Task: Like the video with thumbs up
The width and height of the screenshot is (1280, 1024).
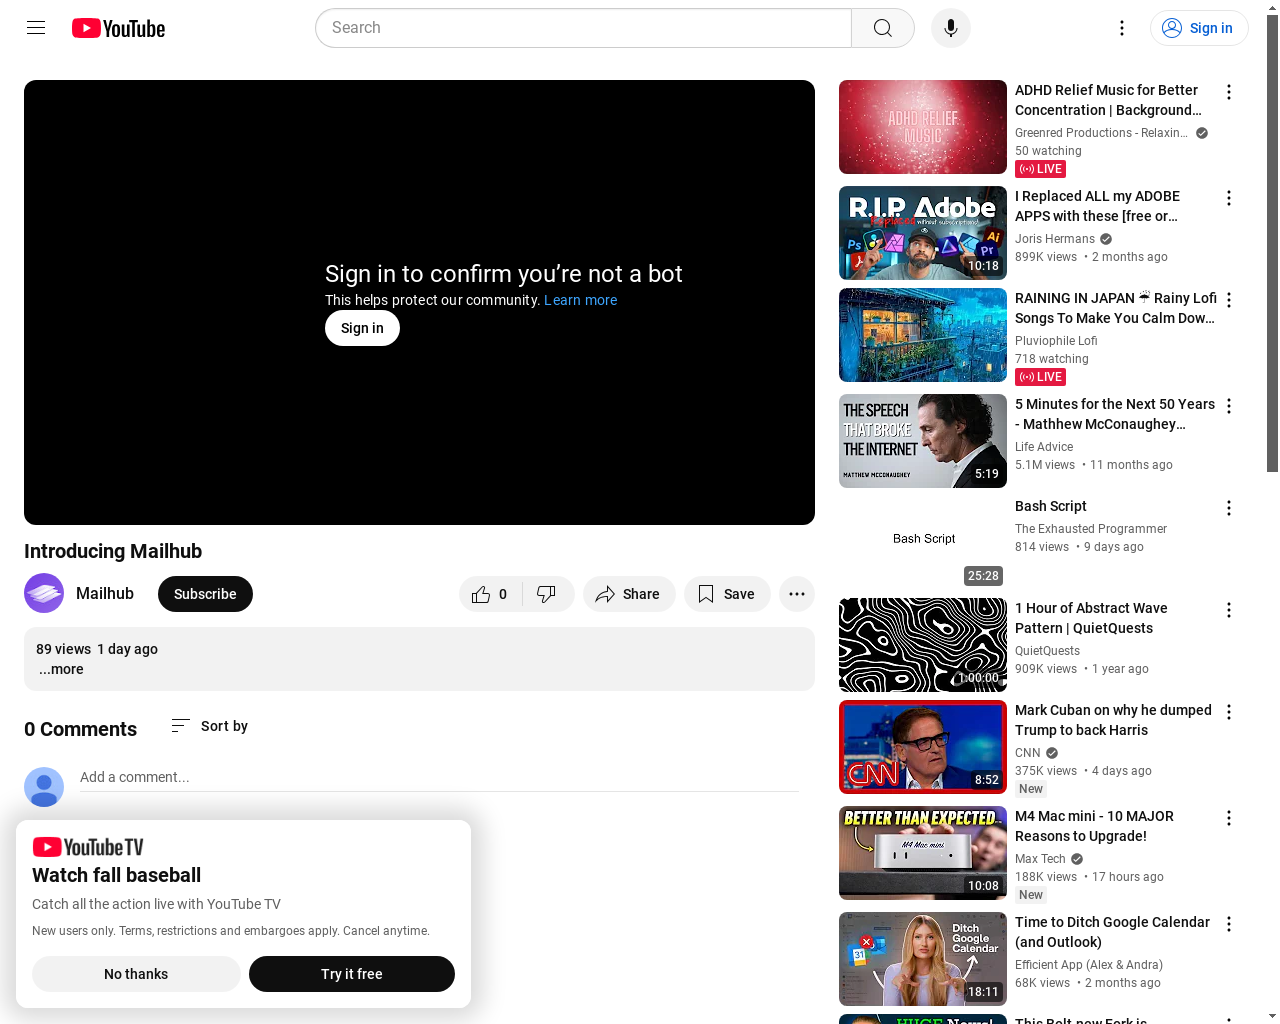Action: (x=491, y=594)
